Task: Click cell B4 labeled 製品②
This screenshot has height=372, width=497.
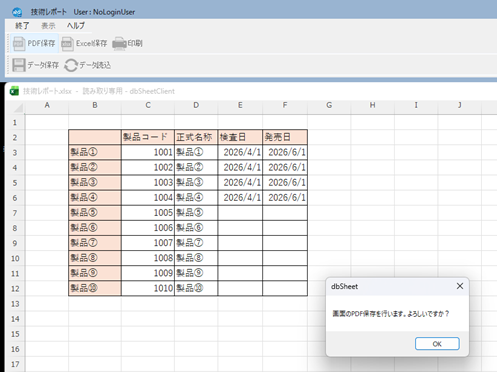Action: (95, 167)
